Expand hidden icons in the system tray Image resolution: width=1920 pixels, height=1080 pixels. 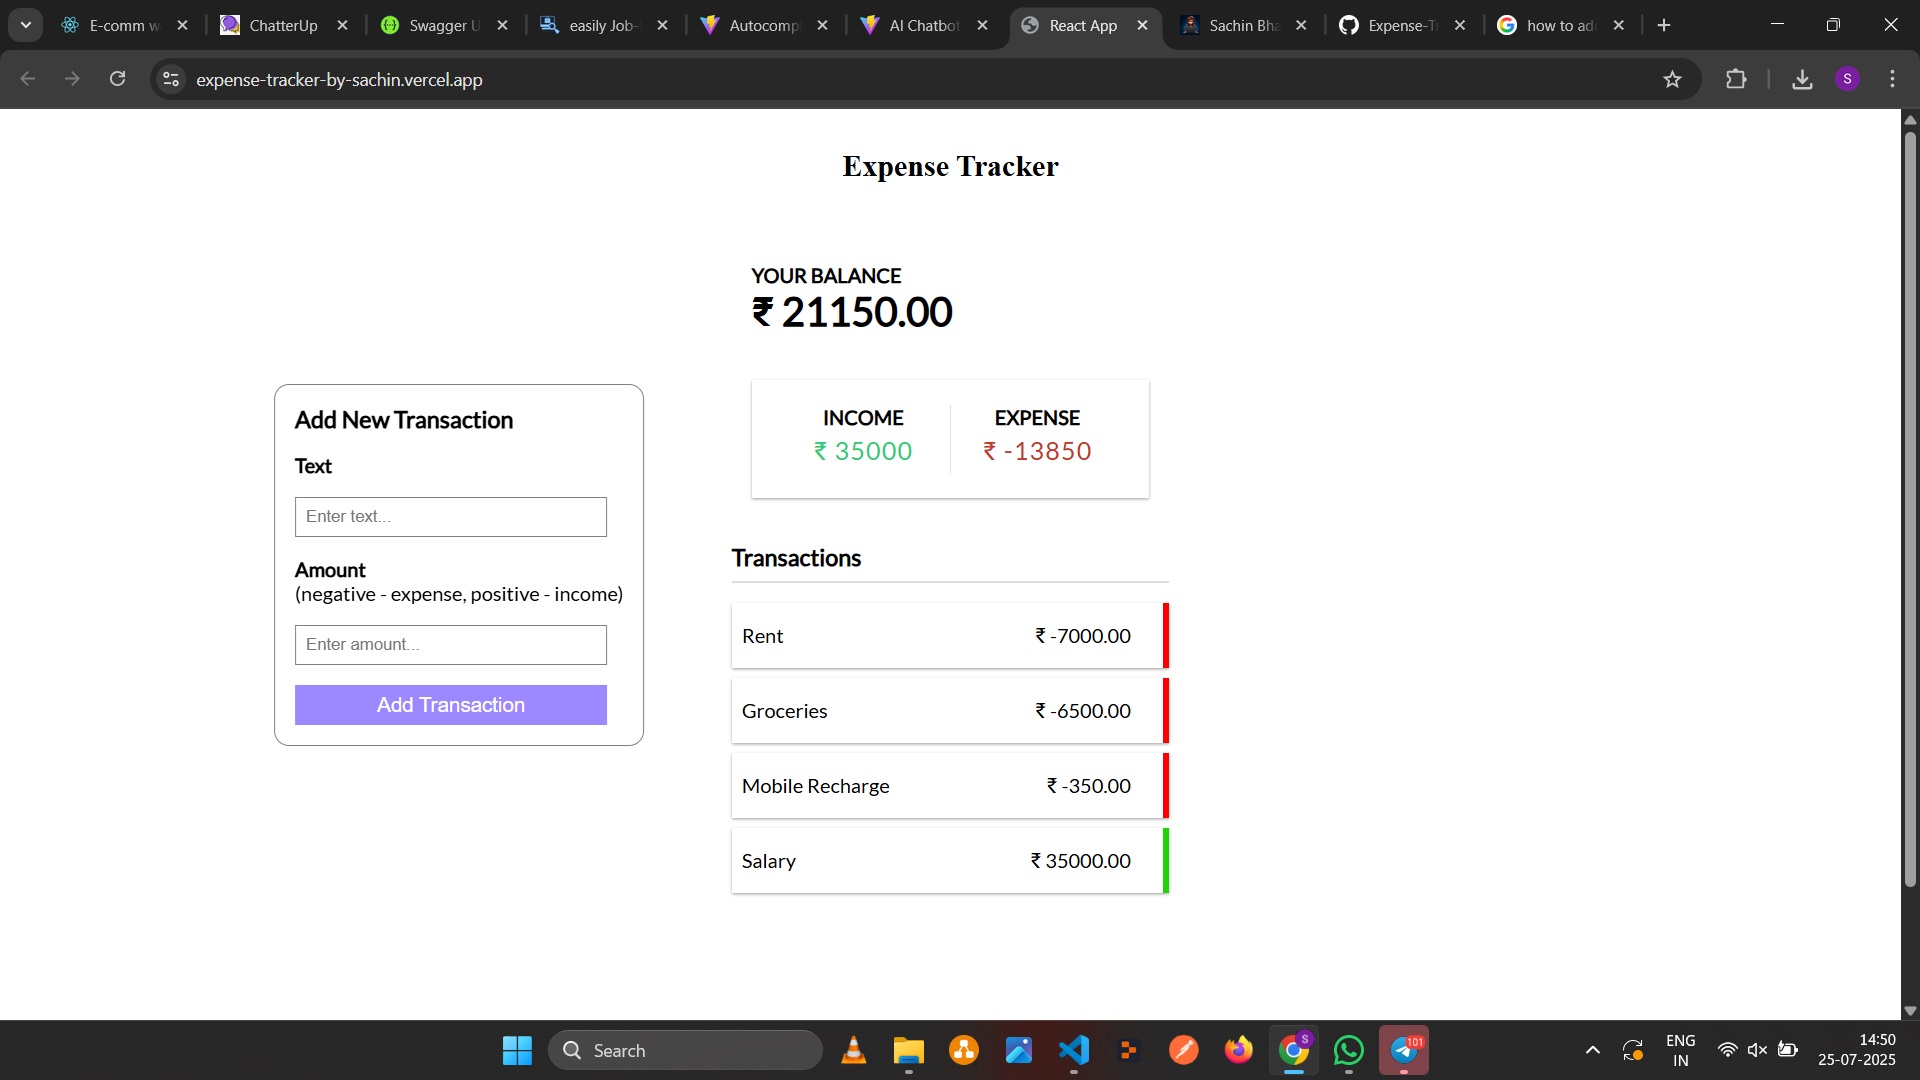tap(1592, 1050)
